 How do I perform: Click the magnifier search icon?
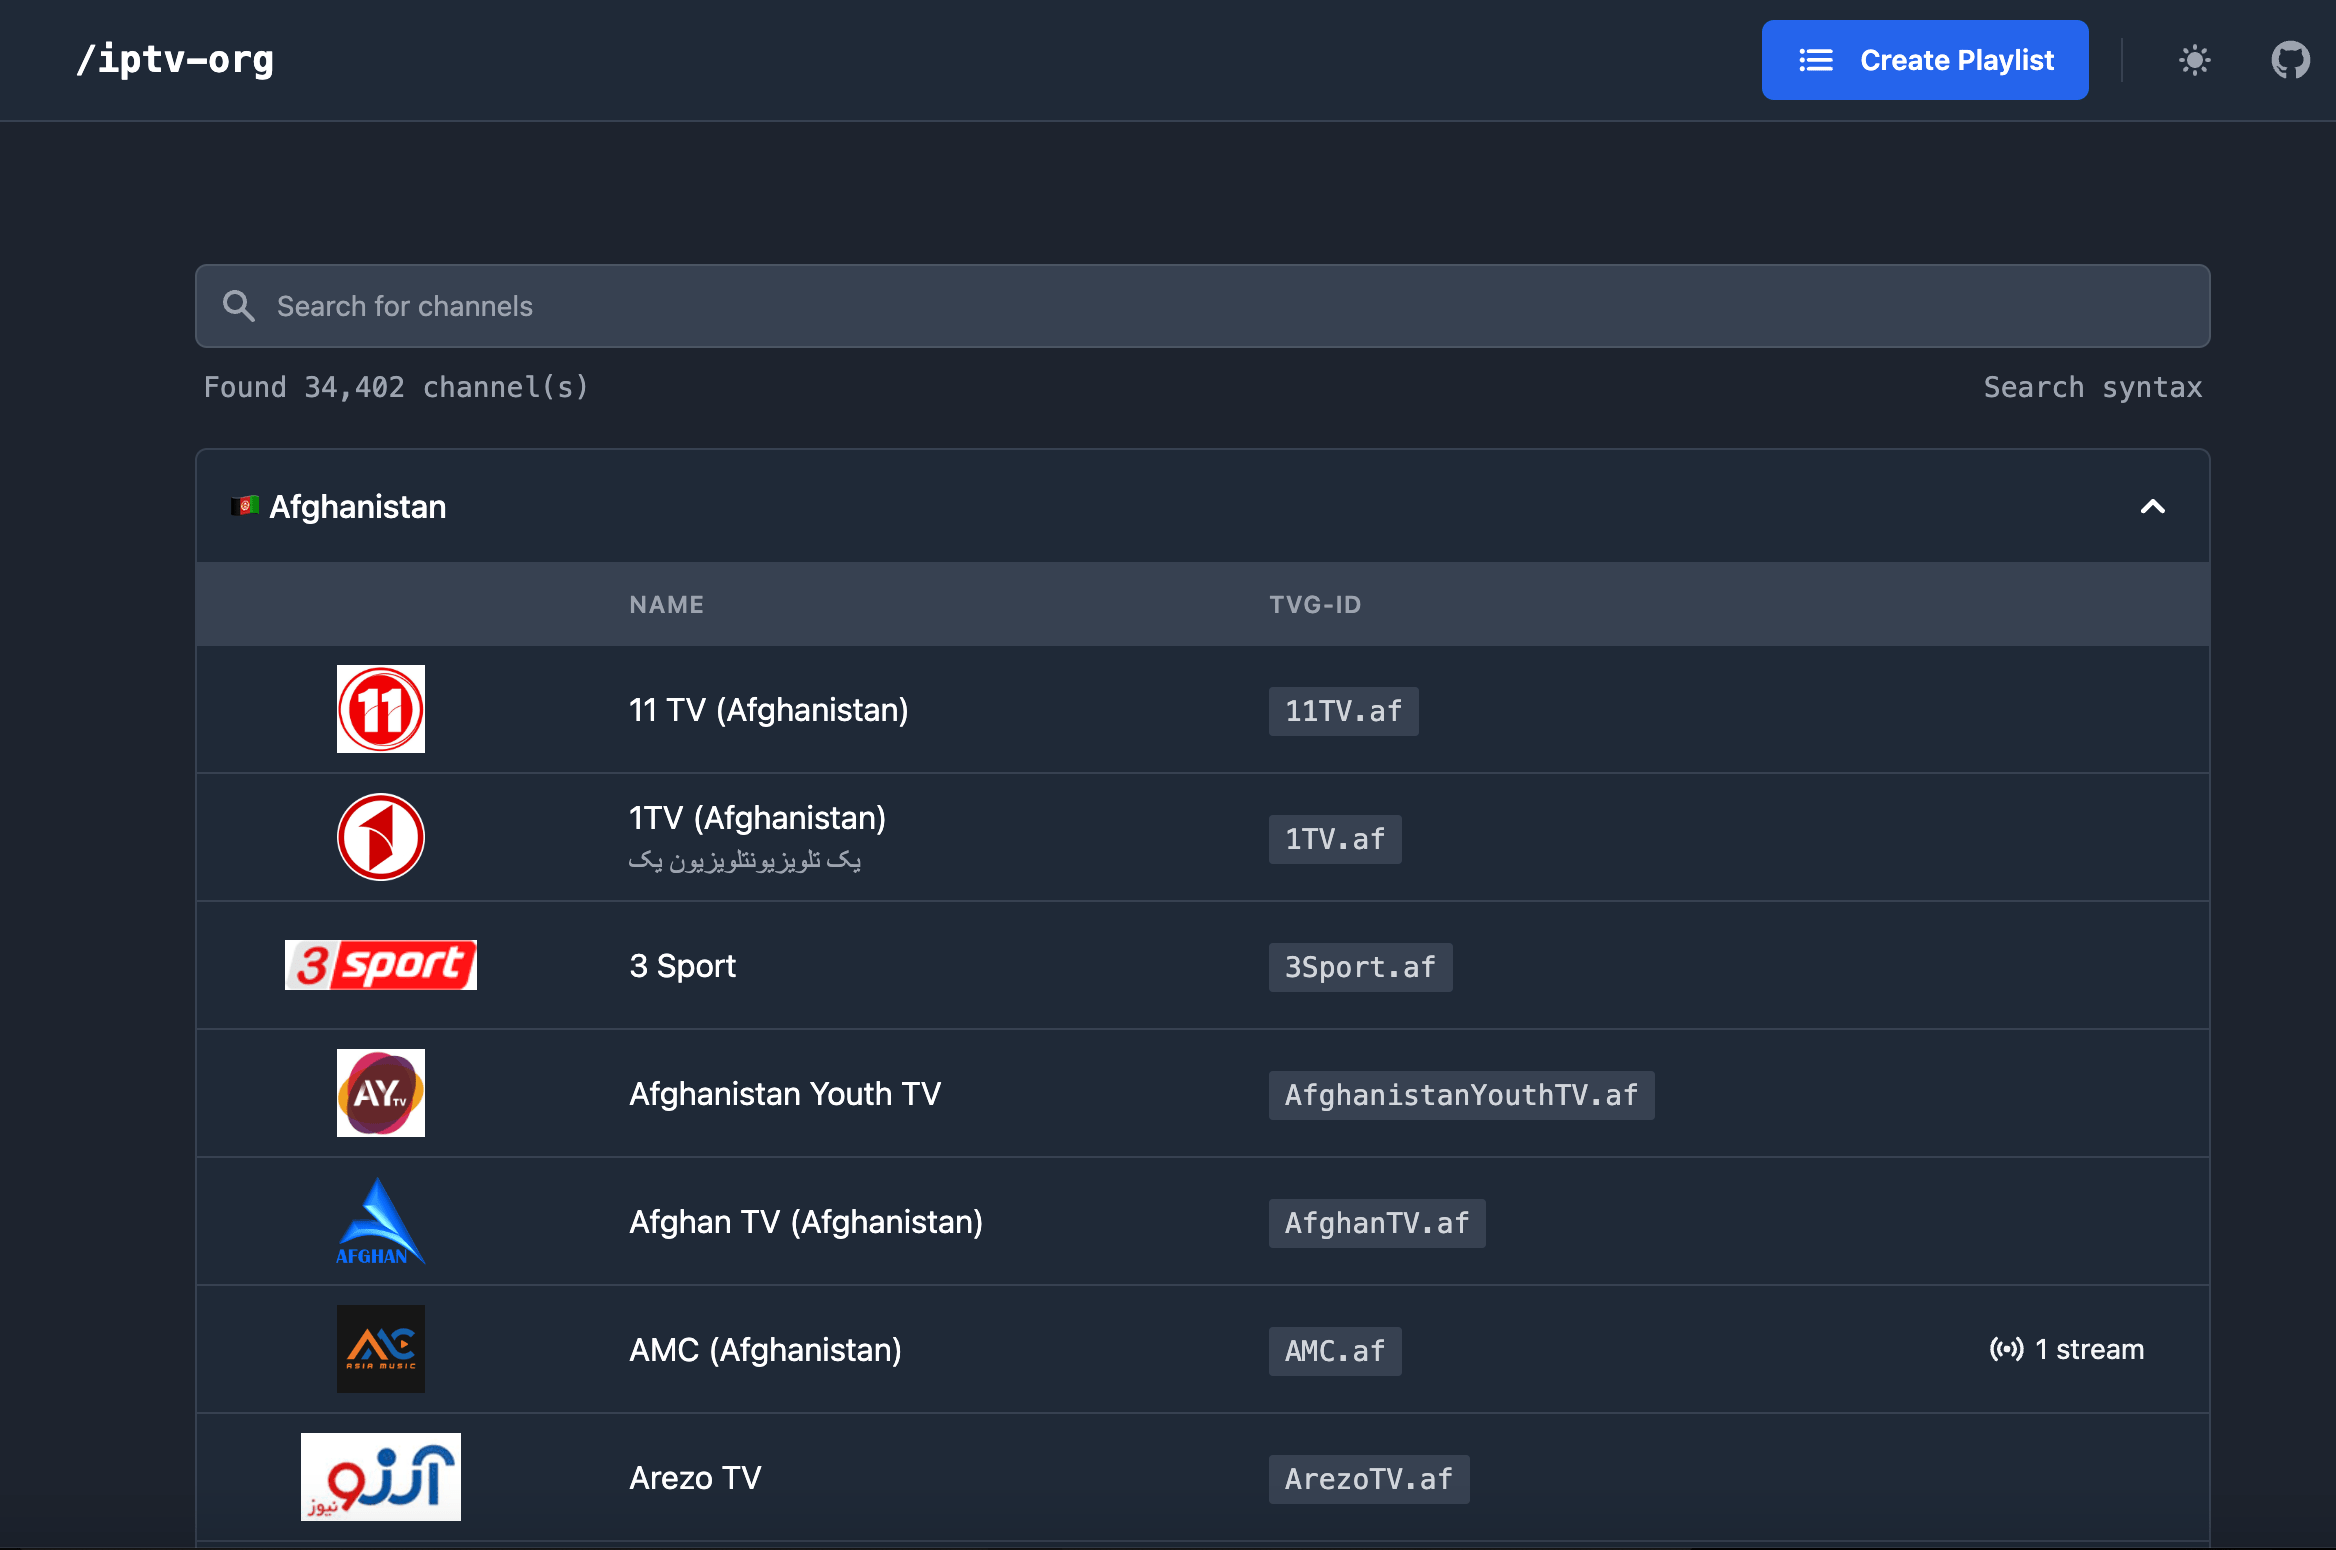coord(238,306)
